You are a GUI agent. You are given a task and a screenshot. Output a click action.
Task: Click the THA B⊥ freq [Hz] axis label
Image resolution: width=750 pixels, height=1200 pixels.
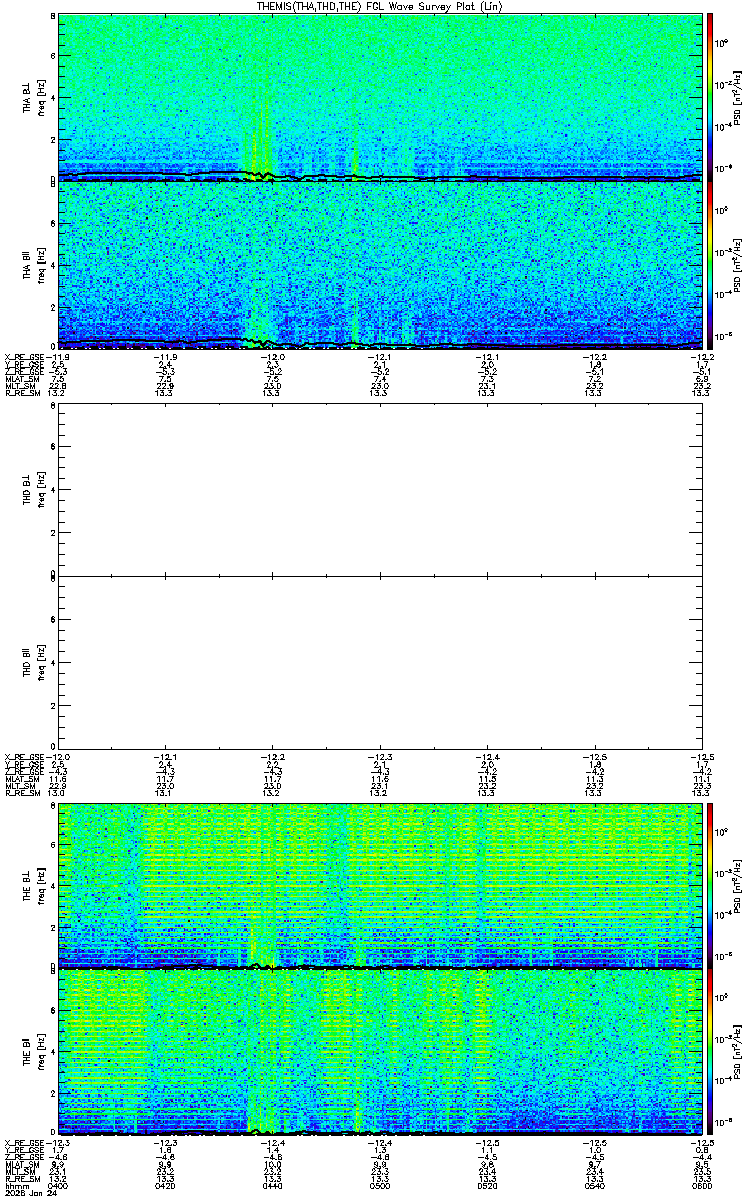point(40,98)
